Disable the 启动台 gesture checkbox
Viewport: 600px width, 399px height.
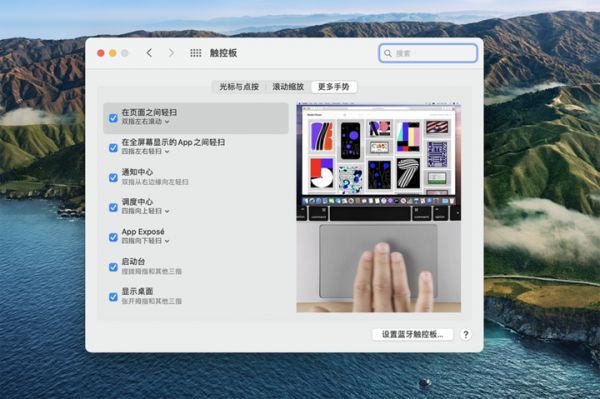coord(113,267)
